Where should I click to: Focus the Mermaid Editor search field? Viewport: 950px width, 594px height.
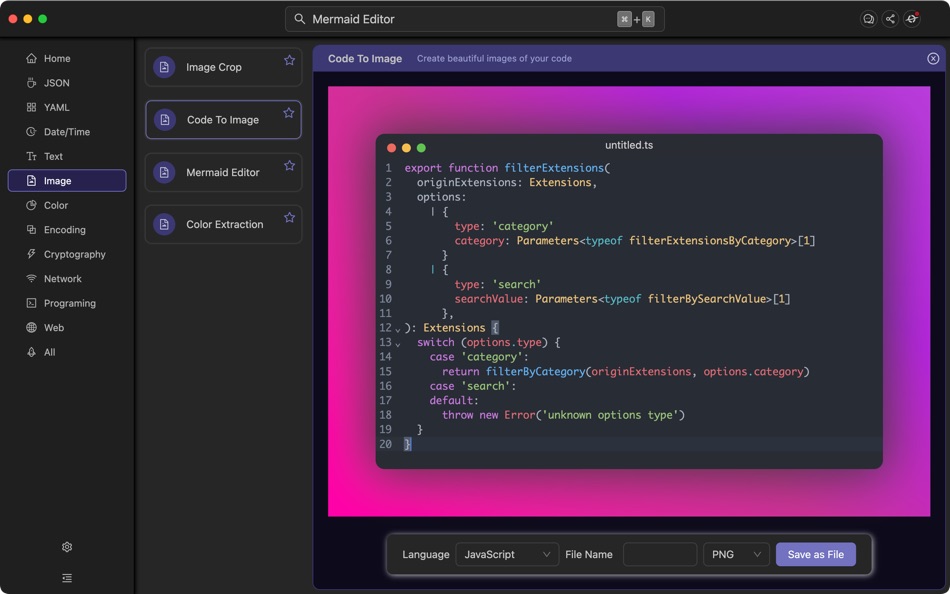[x=474, y=19]
